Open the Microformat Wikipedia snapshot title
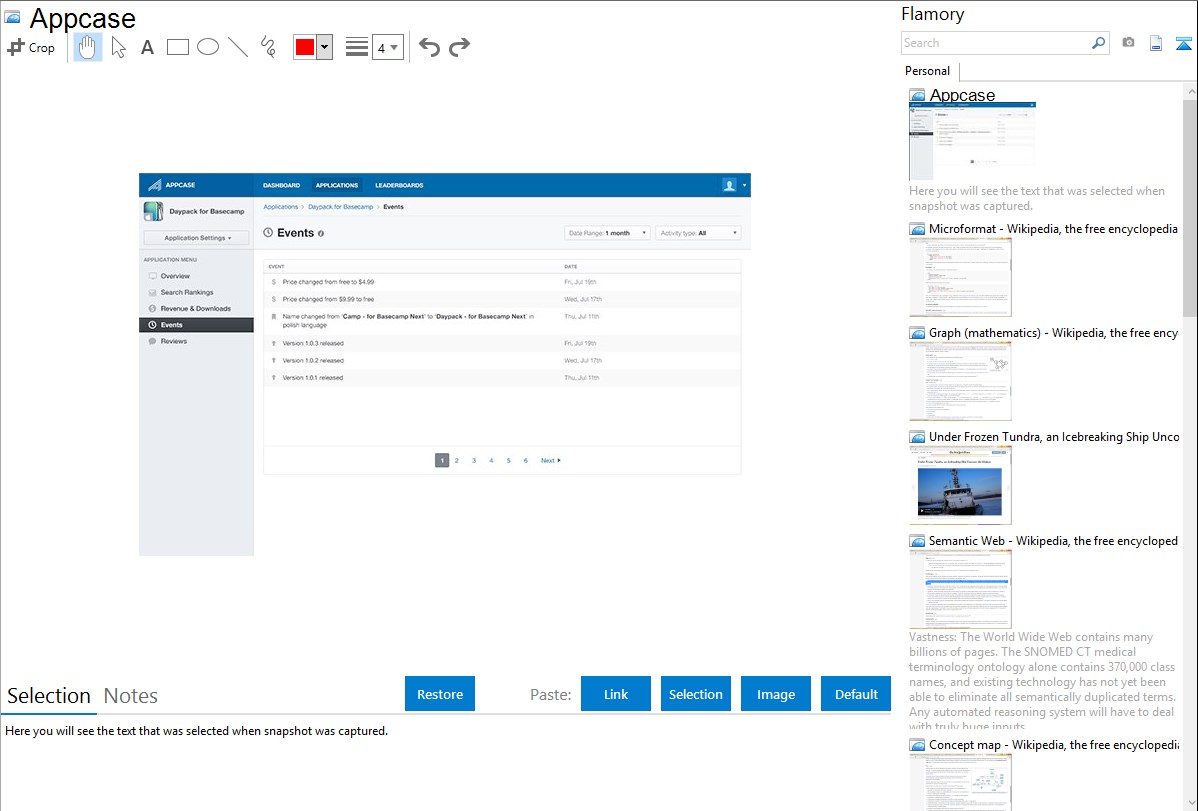The height and width of the screenshot is (811, 1198). point(1053,229)
